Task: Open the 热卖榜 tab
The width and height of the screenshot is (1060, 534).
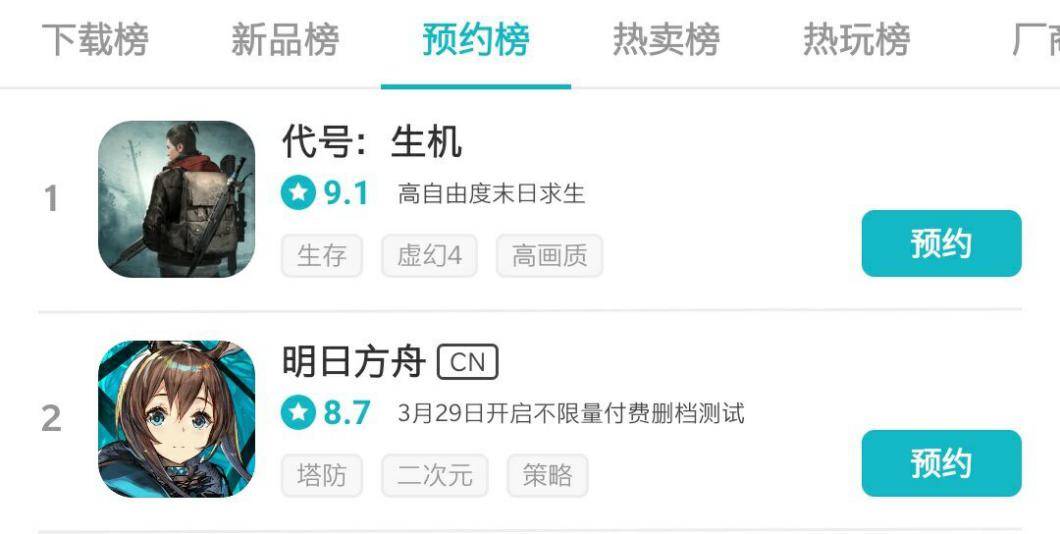Action: [x=666, y=39]
